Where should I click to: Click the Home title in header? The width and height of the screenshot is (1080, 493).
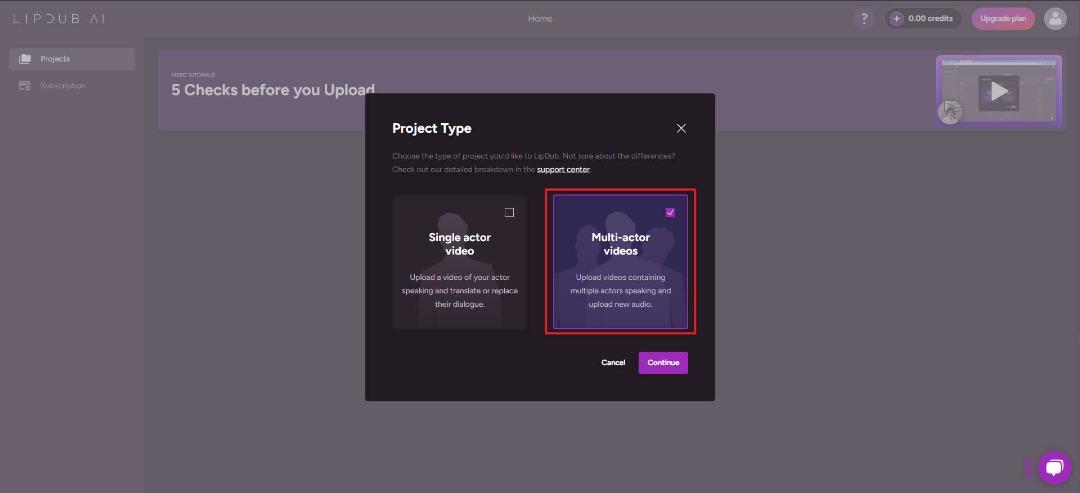(540, 19)
